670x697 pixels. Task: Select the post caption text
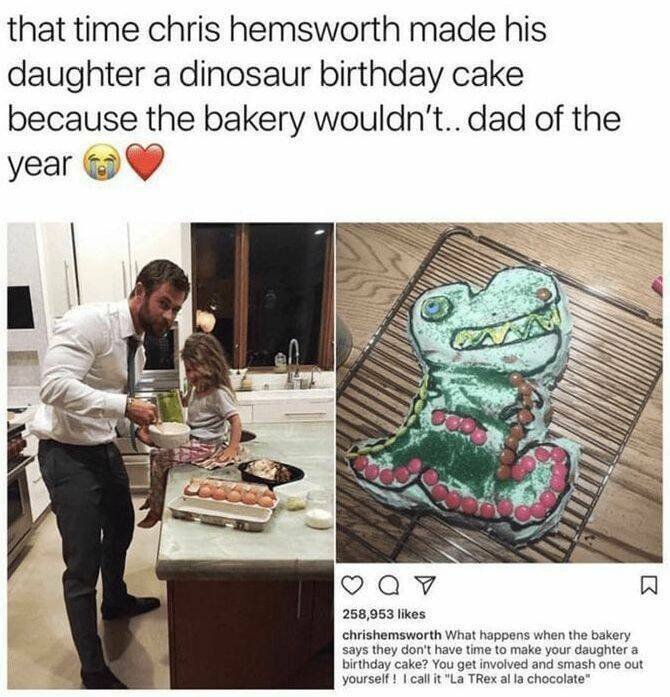tap(492, 657)
